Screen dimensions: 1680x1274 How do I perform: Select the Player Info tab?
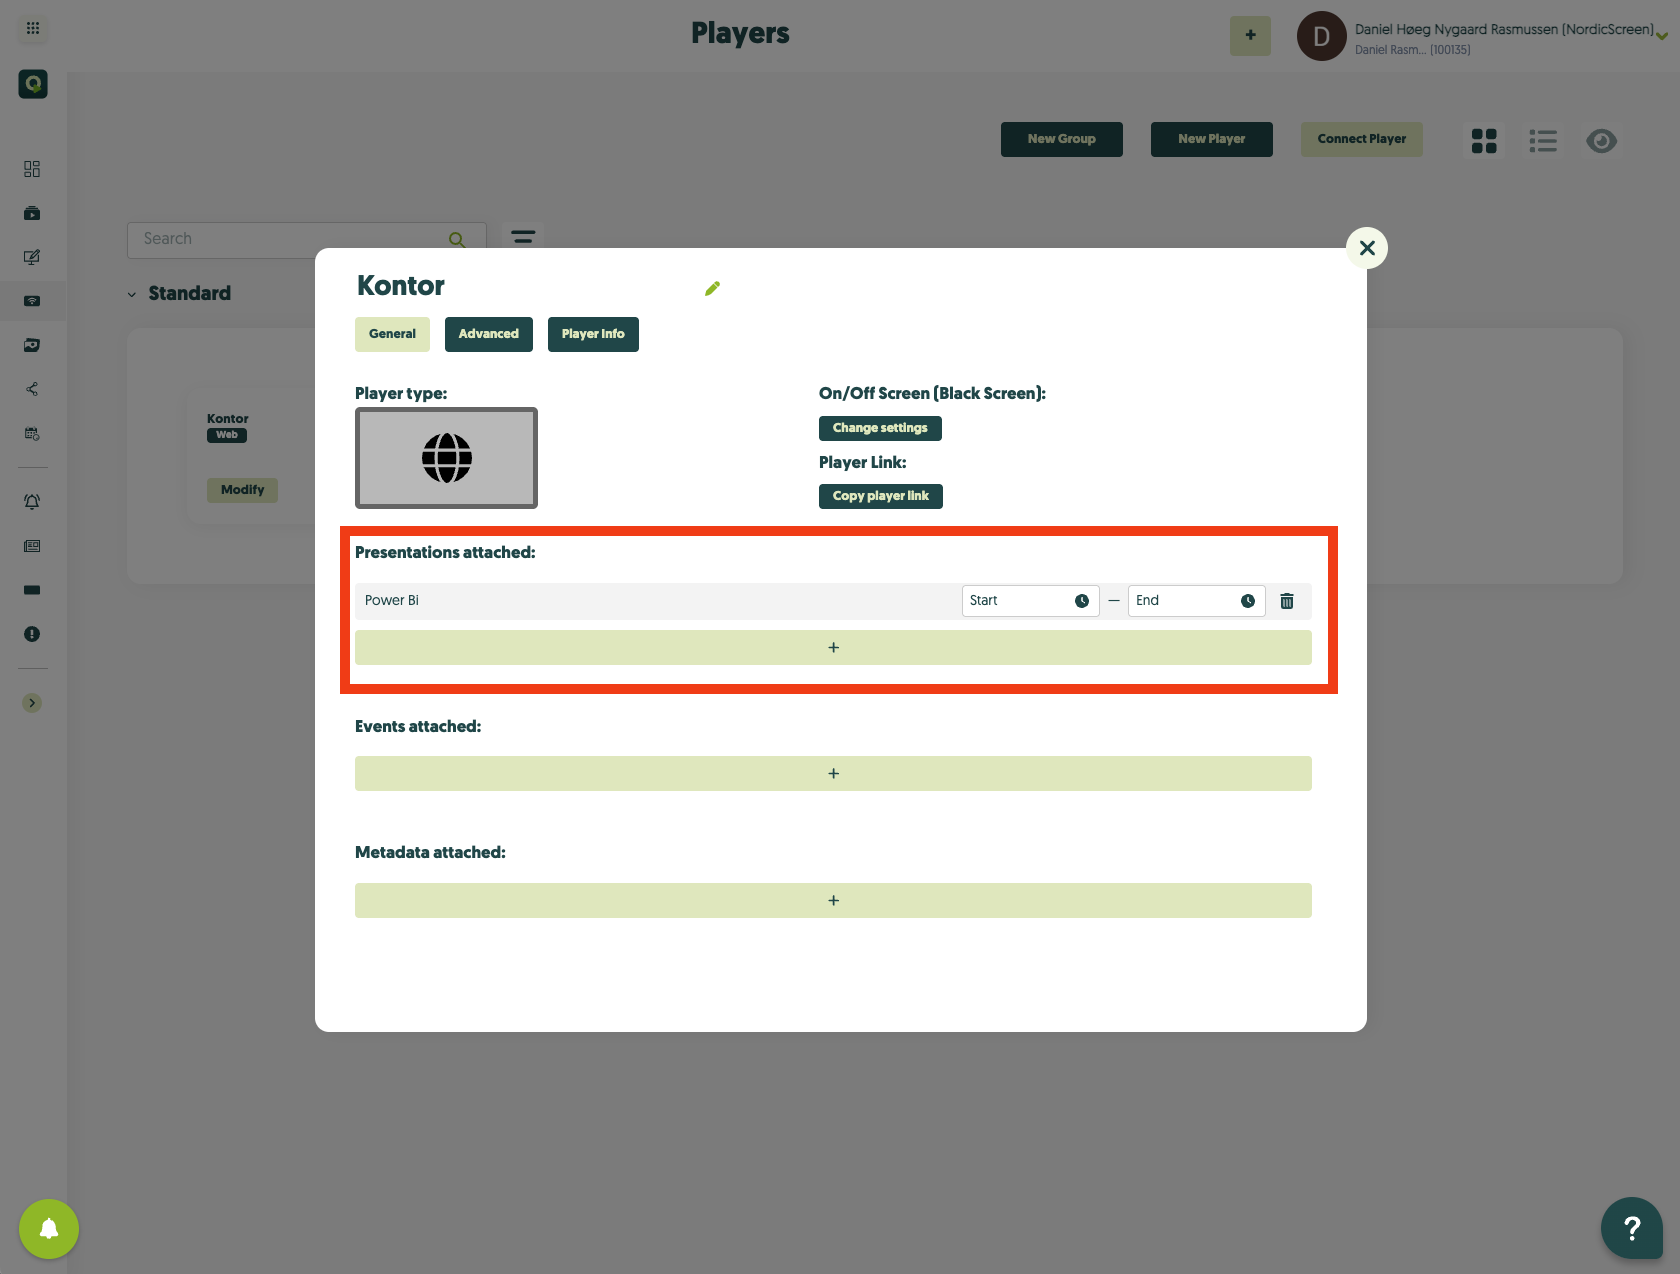pyautogui.click(x=593, y=334)
